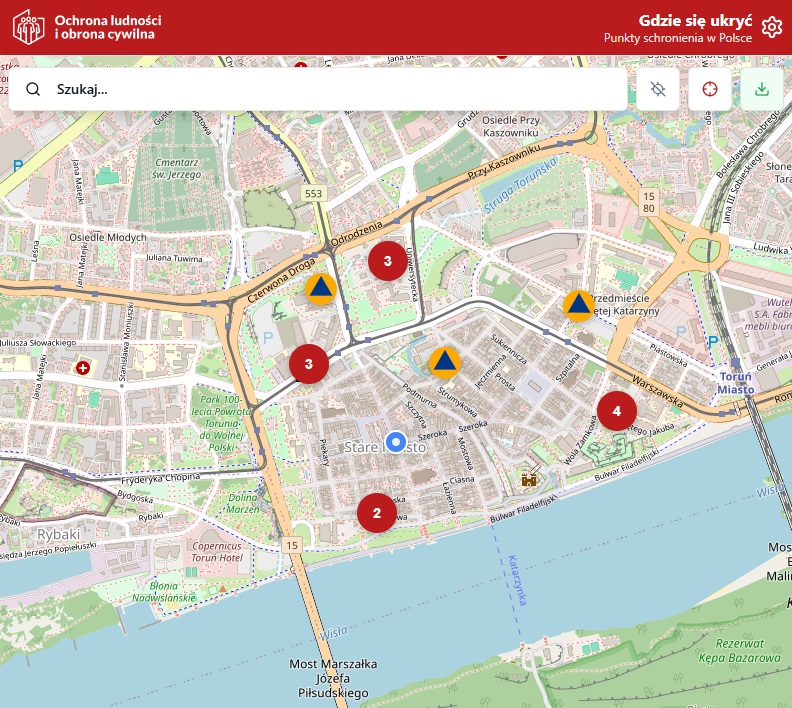The width and height of the screenshot is (792, 708).
Task: Click the blue current location dot
Action: tap(396, 441)
